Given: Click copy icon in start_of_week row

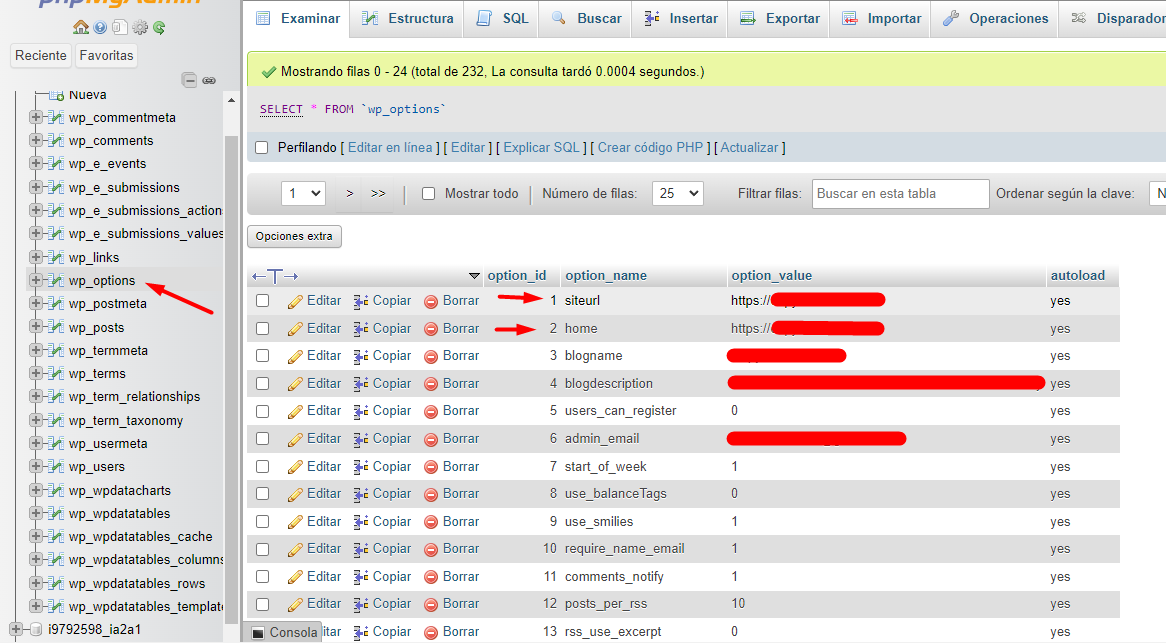Looking at the screenshot, I should click(361, 467).
